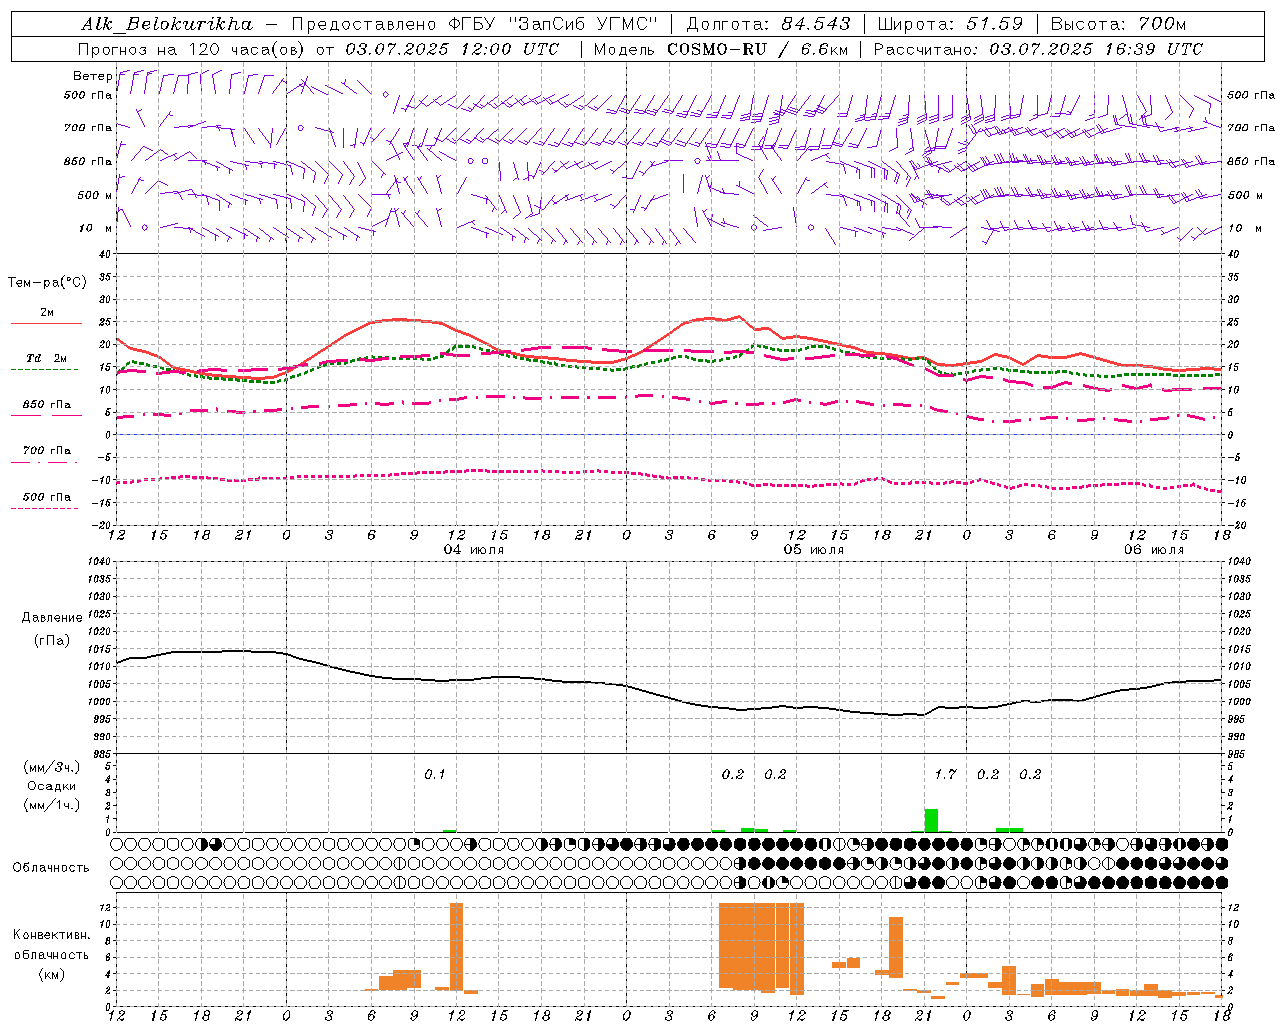Click the dashed line sample under Td 2м legend
This screenshot has height=1024, width=1280.
[44, 370]
